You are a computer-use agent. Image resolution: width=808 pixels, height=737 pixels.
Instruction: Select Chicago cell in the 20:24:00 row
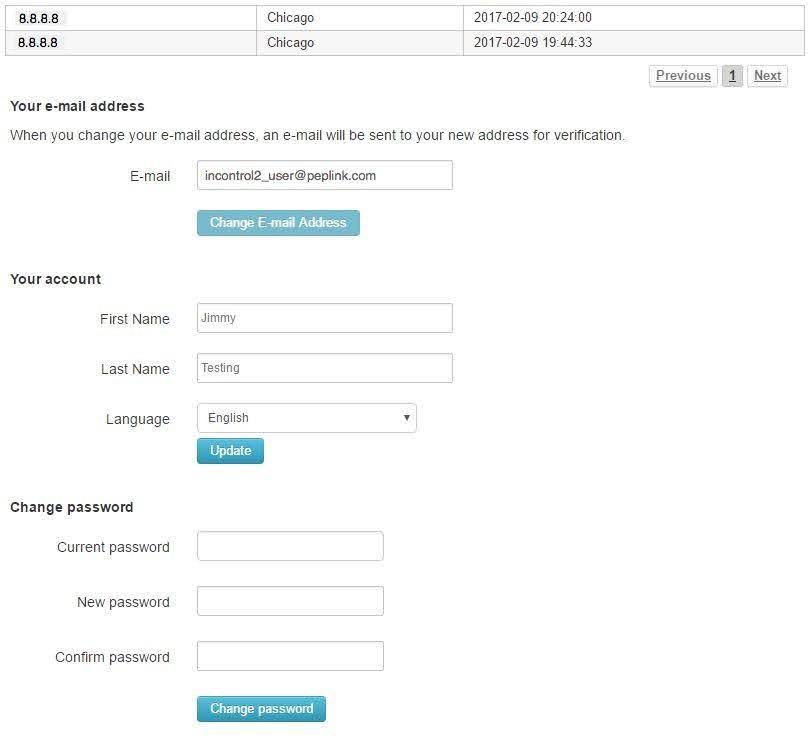pyautogui.click(x=290, y=18)
